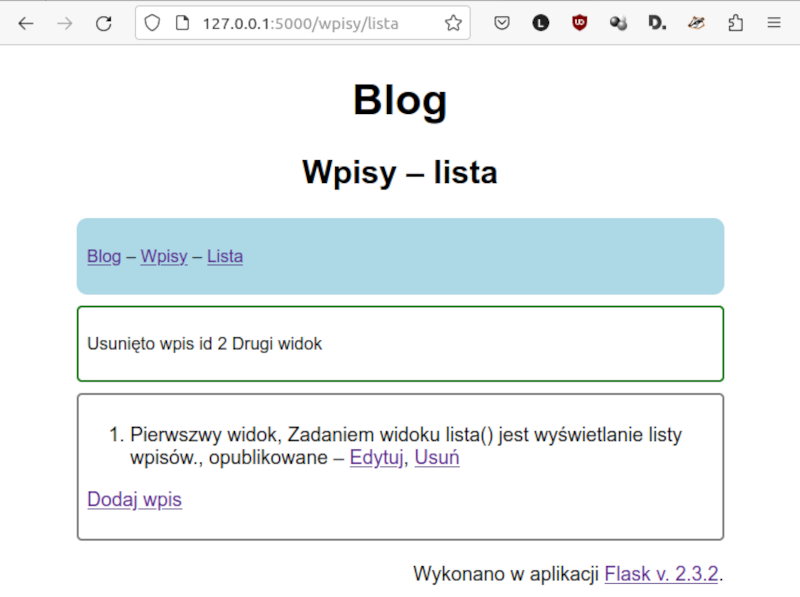
Task: Open the 'D.' privacy extension icon
Action: pos(657,22)
